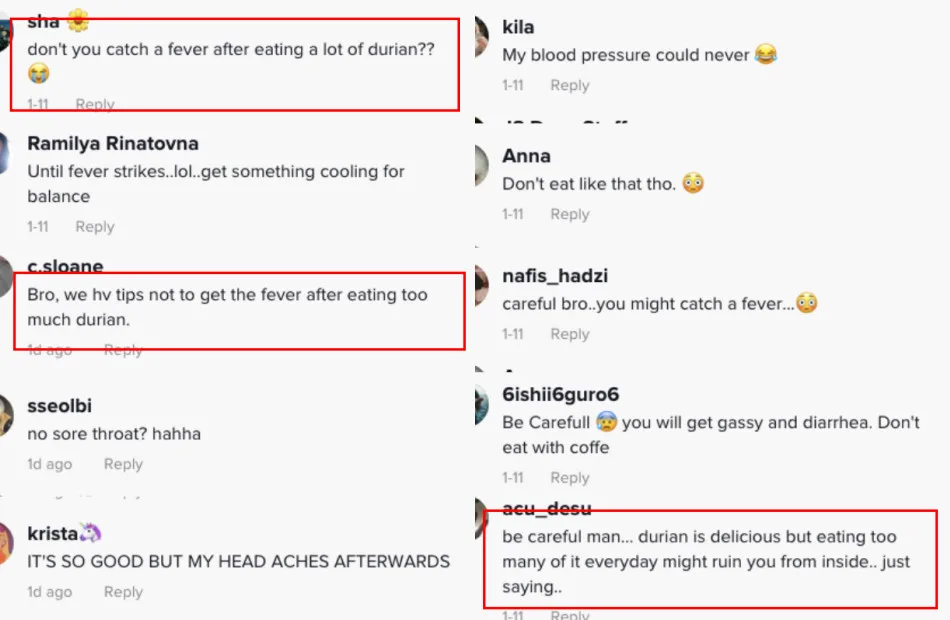The image size is (950, 620).
Task: Reply to nafis_hadzi's fever comment
Action: [569, 334]
